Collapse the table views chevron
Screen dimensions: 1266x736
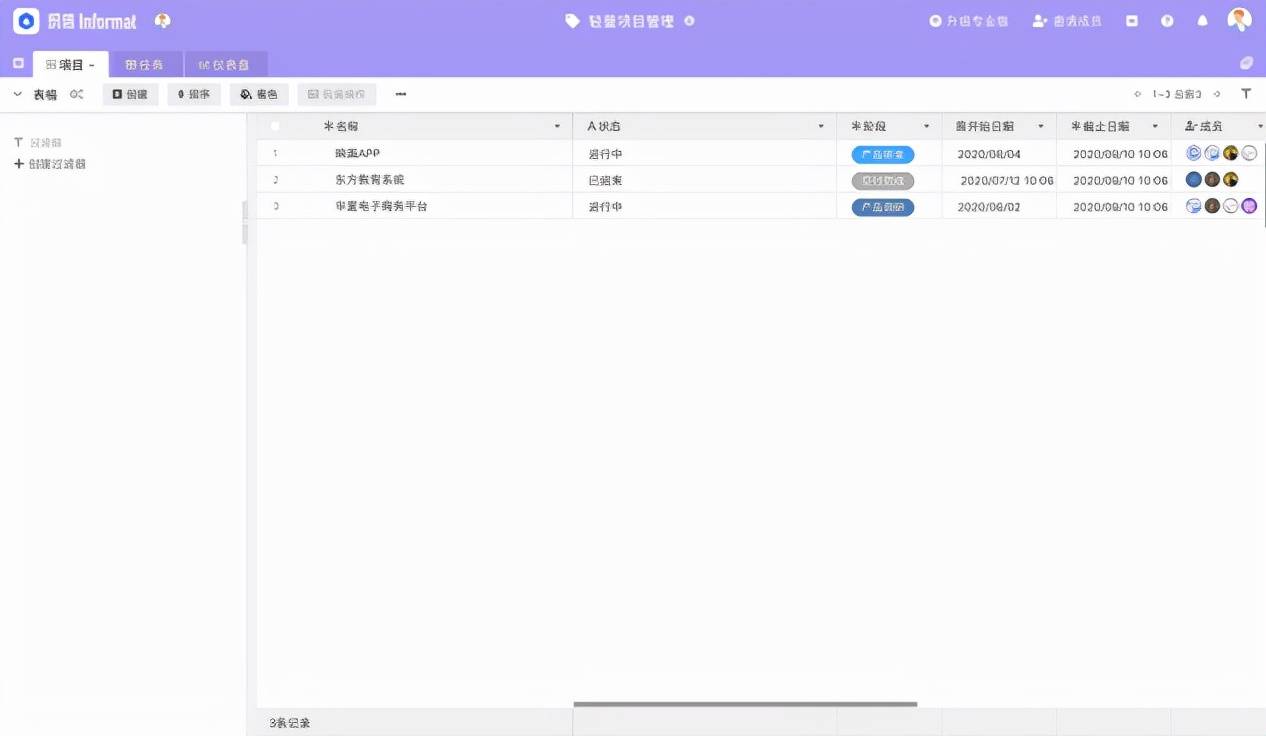(x=17, y=94)
